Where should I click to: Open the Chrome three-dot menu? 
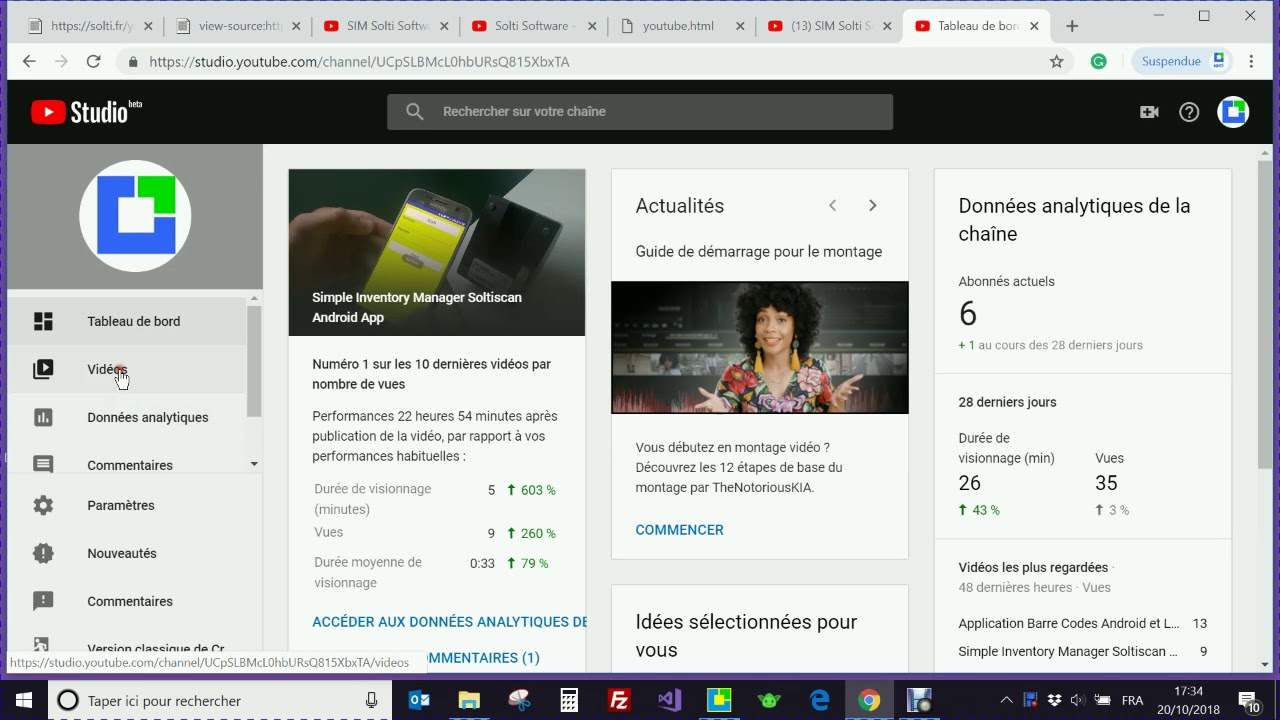(1251, 61)
